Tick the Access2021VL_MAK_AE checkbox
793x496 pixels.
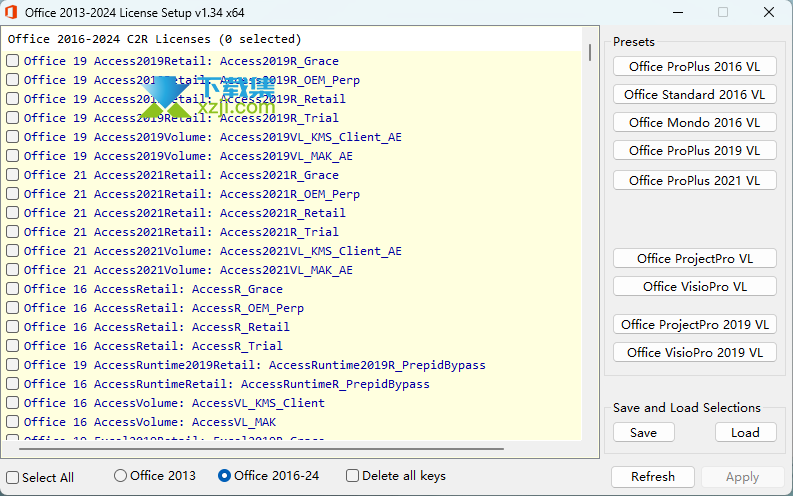(x=13, y=270)
